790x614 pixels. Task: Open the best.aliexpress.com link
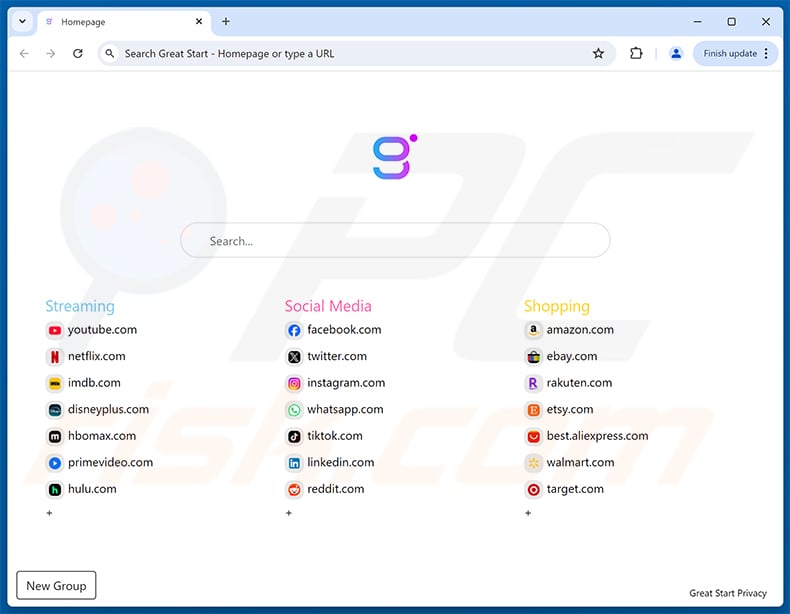pos(598,436)
